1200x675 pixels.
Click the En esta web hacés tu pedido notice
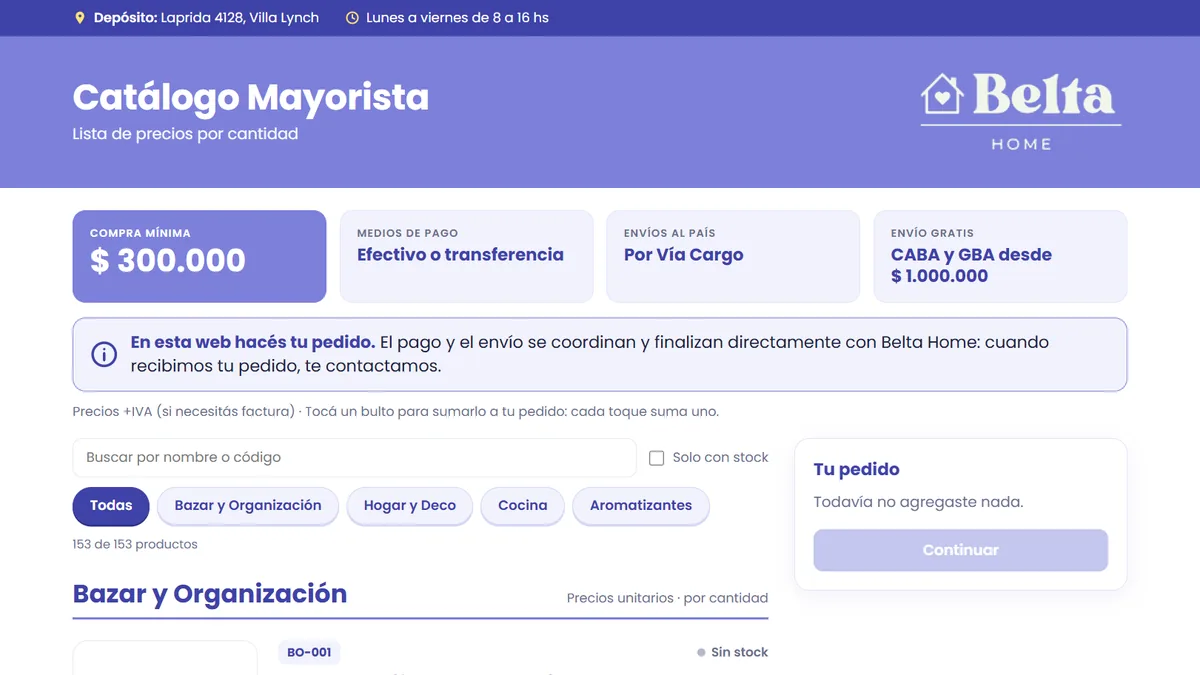(600, 355)
